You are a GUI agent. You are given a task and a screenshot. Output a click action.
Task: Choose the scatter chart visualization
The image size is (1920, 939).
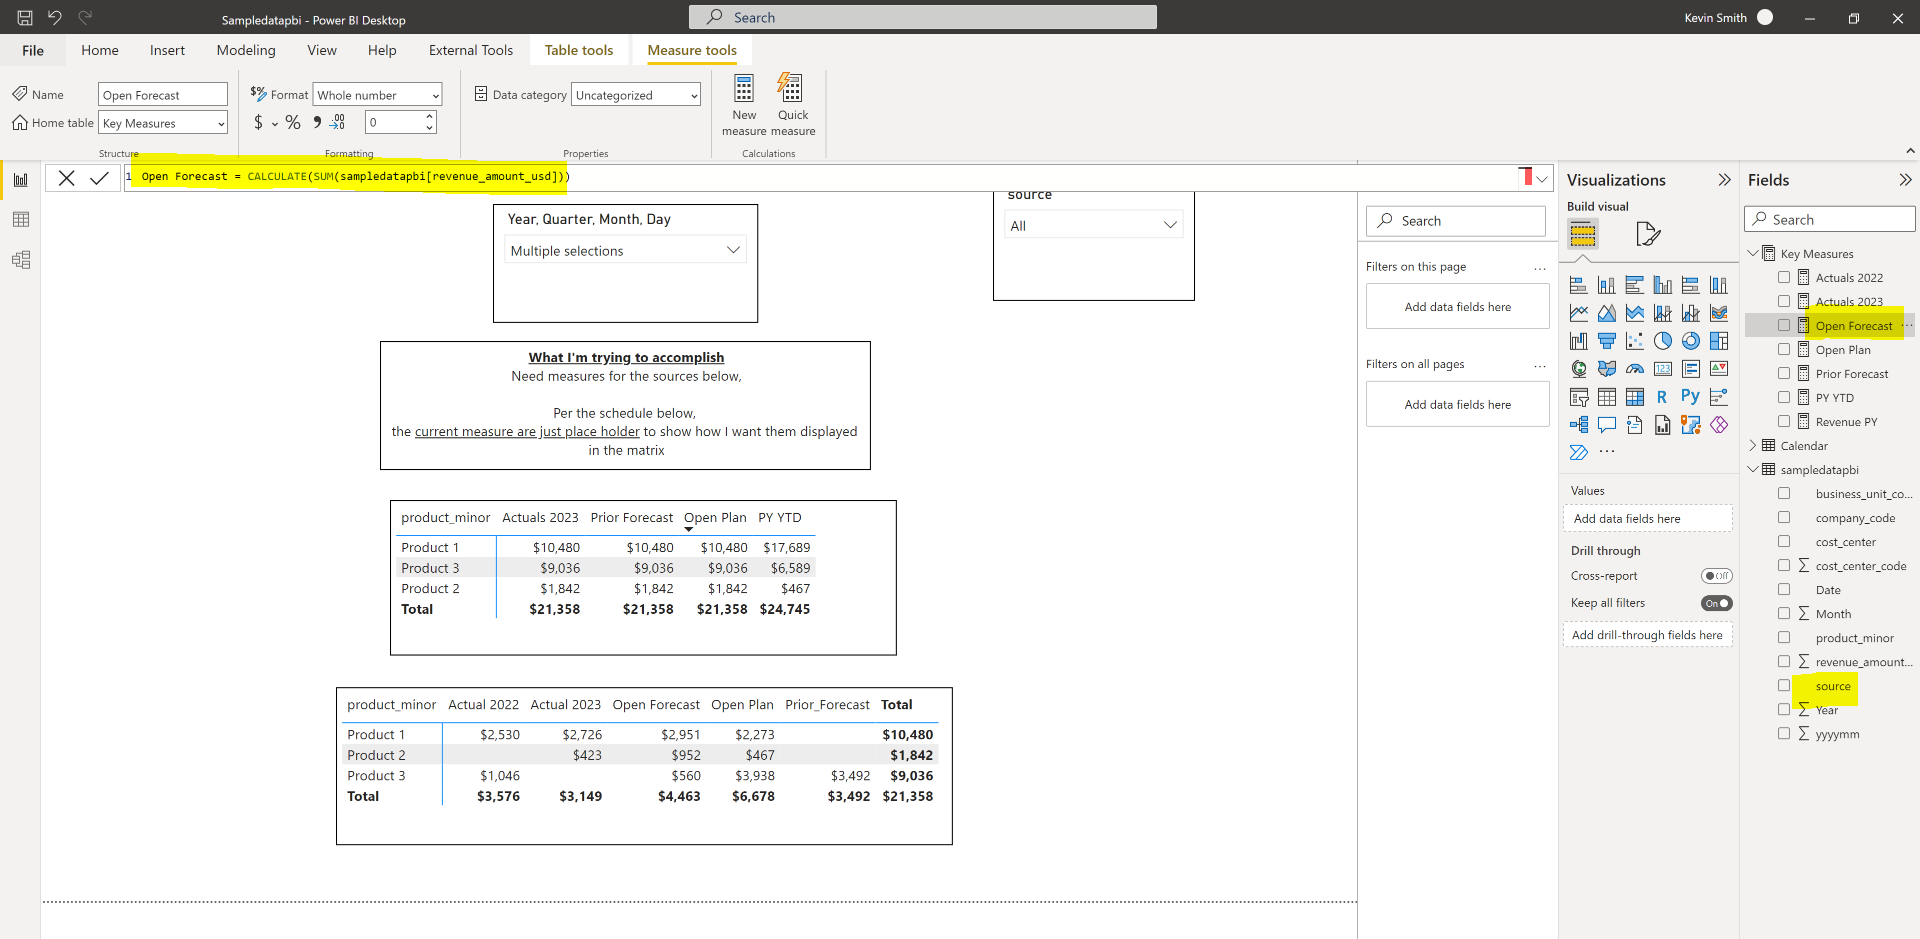pyautogui.click(x=1634, y=341)
